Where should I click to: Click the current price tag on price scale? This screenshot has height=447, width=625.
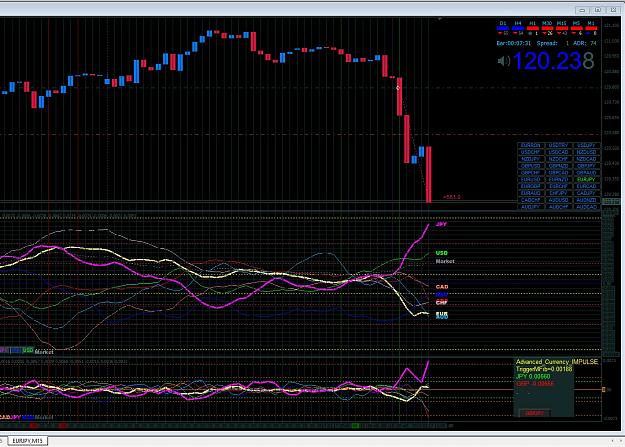(611, 202)
